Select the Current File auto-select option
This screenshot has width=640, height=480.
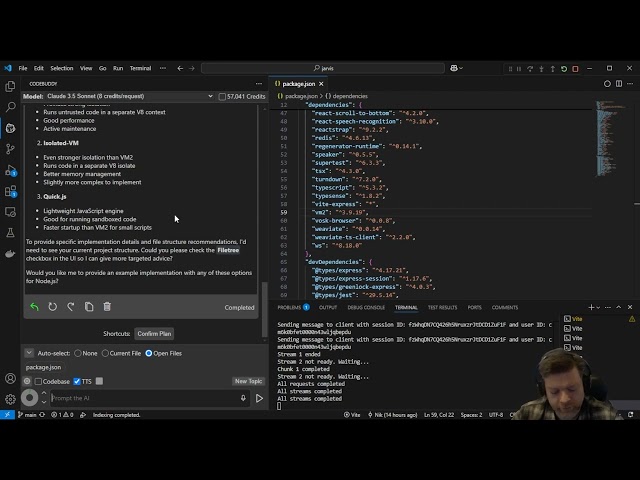(105, 353)
